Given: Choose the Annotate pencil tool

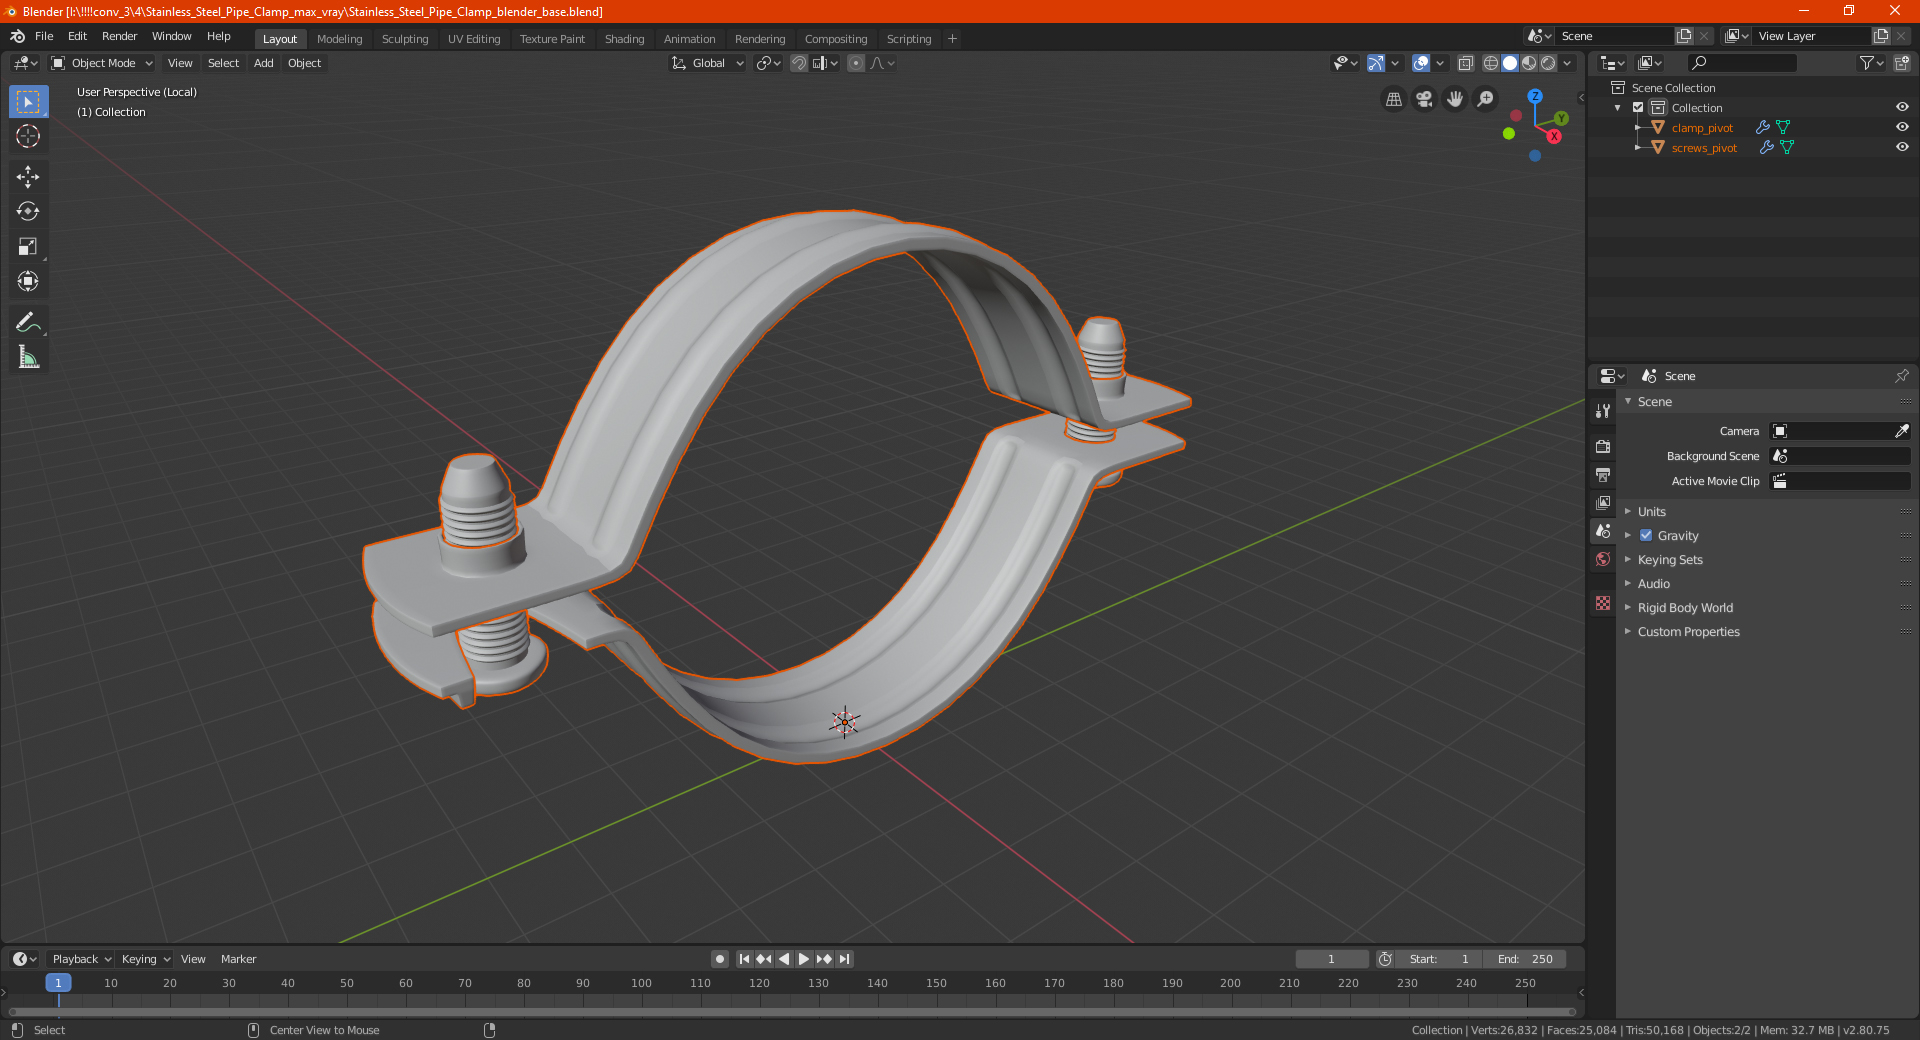Looking at the screenshot, I should click(x=28, y=322).
